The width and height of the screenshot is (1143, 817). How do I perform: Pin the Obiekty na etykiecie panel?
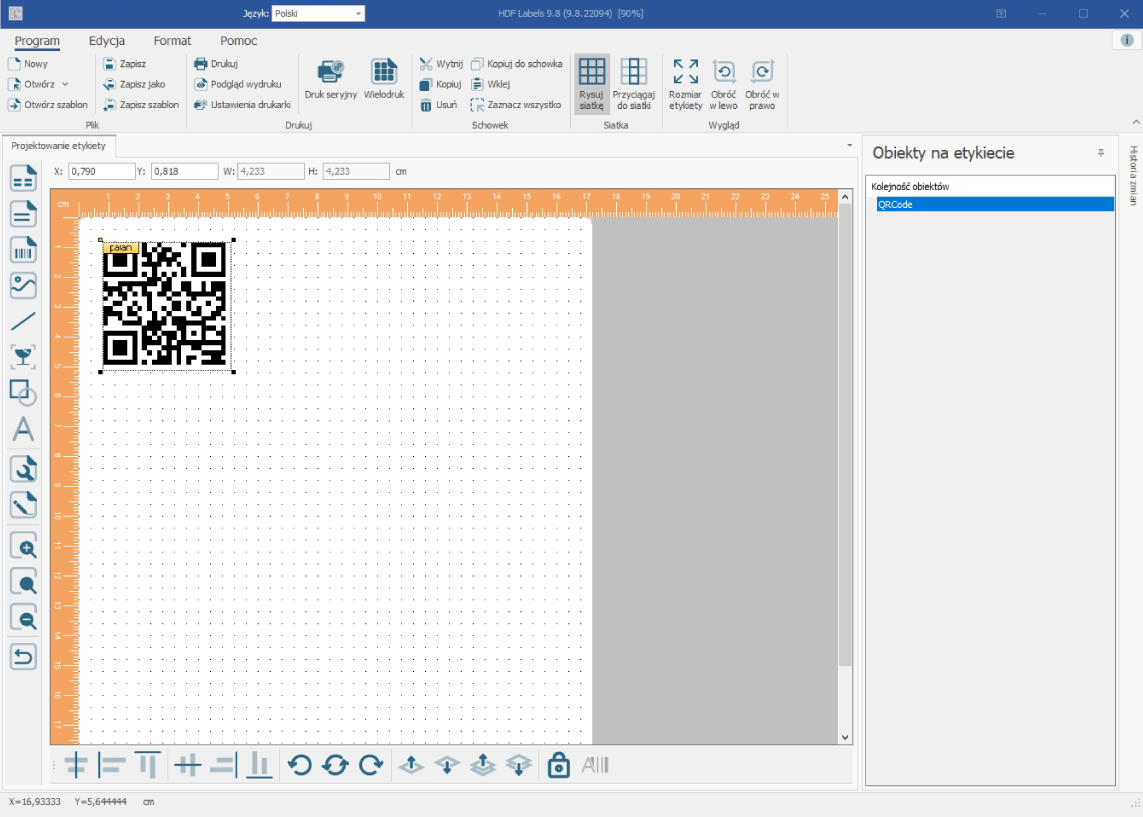(x=1101, y=153)
